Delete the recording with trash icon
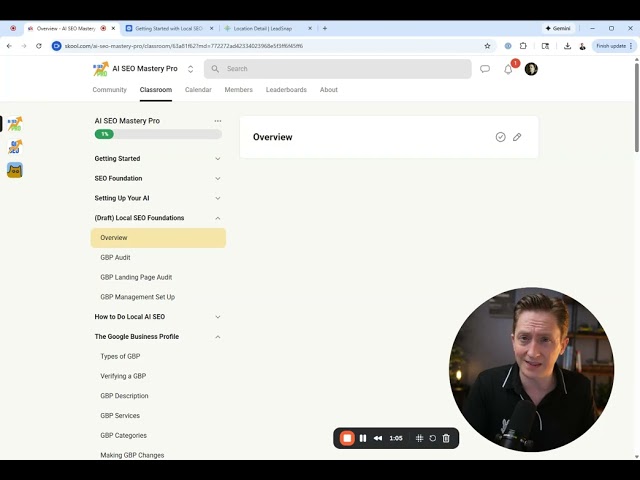 (x=446, y=438)
